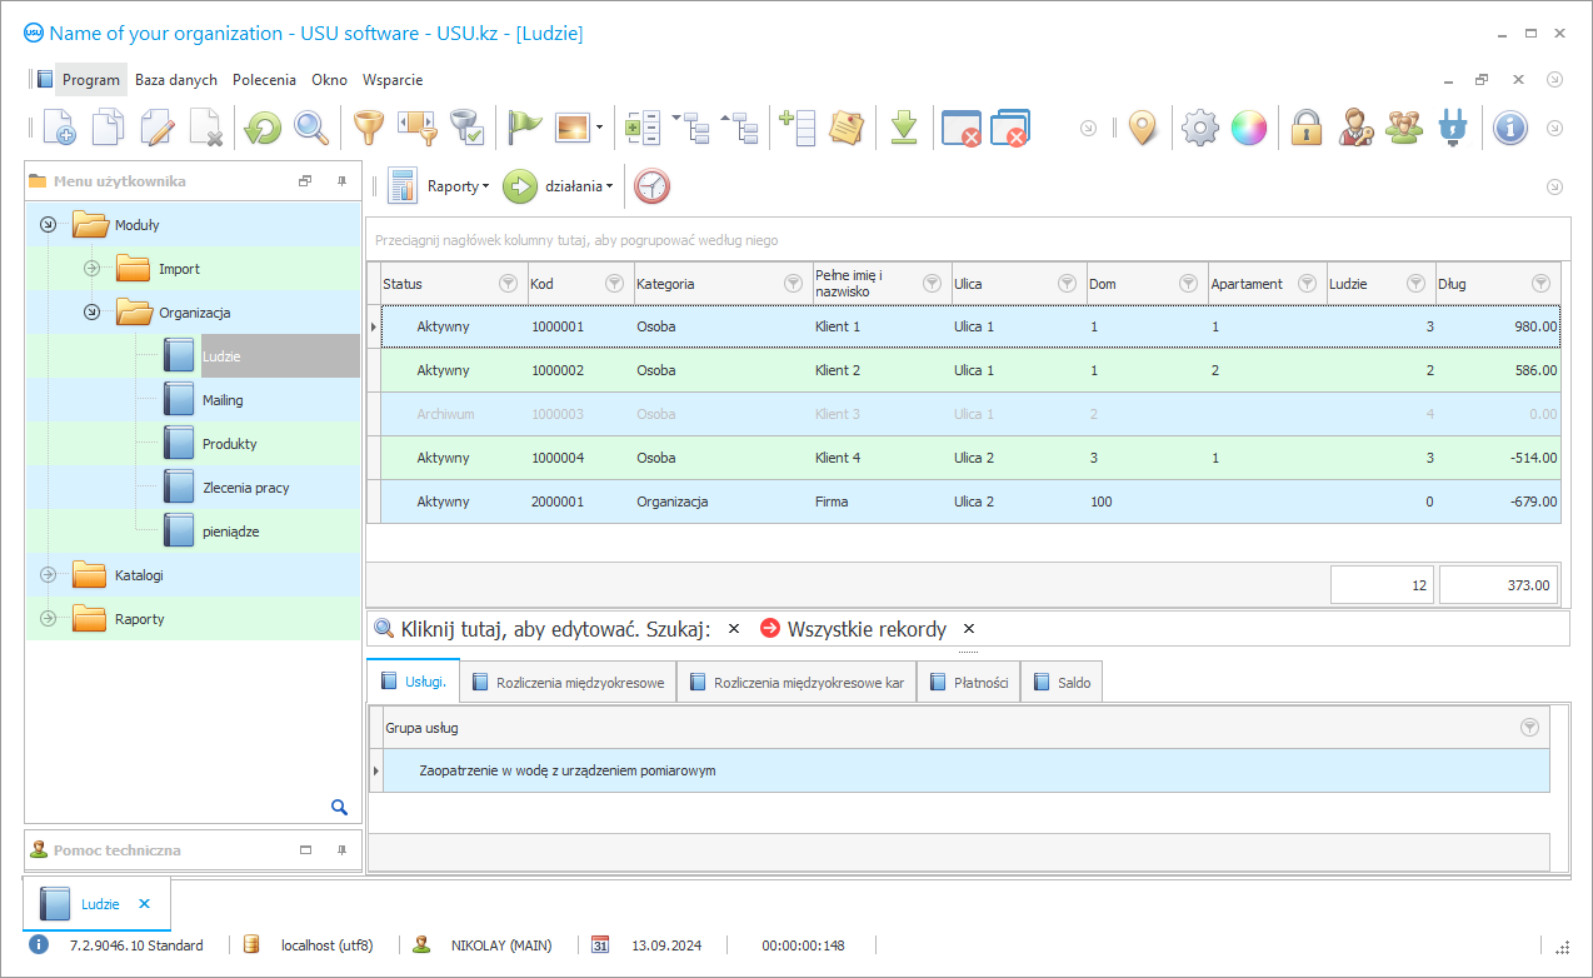Click the green refresh icon
1593x978 pixels.
click(263, 128)
